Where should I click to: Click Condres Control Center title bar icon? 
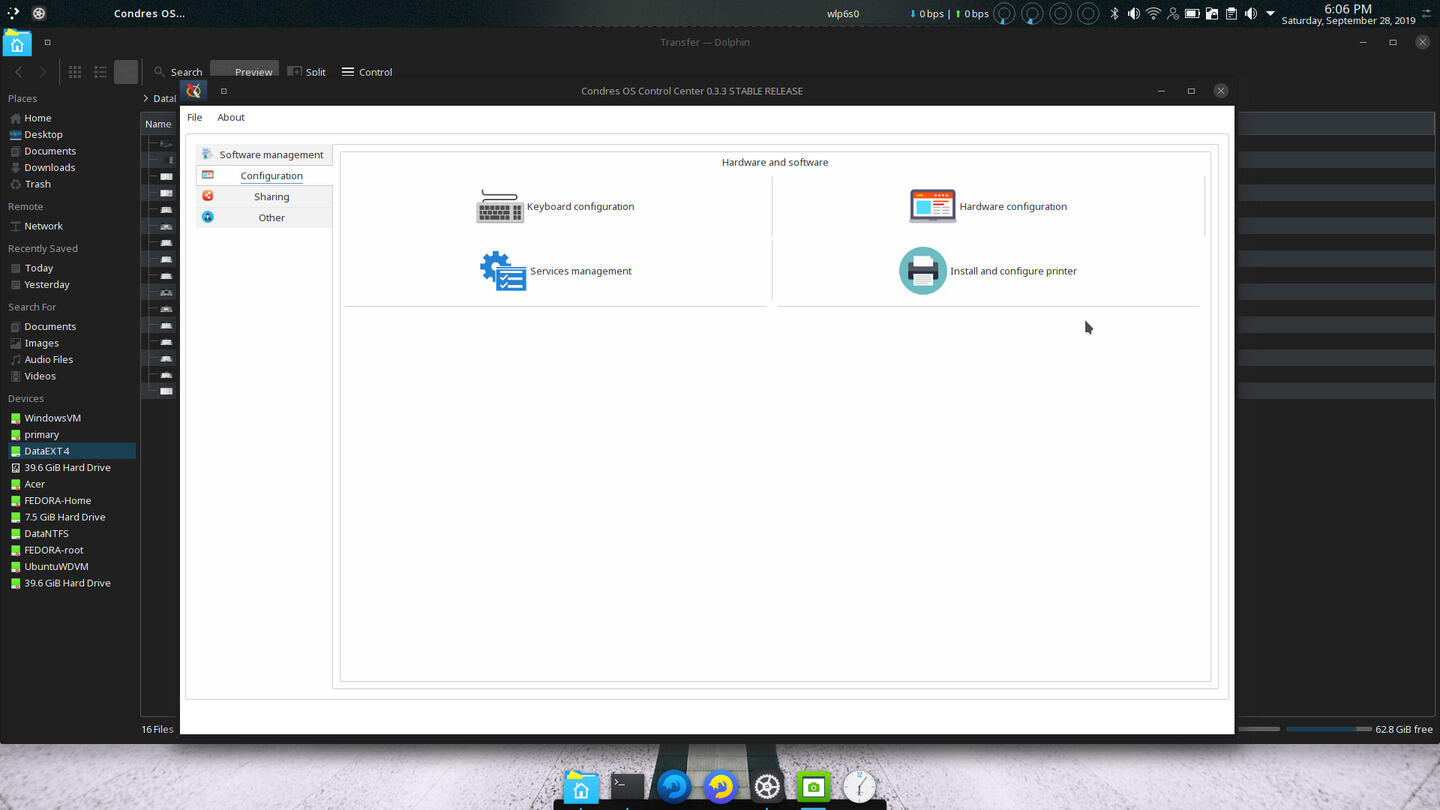[194, 91]
